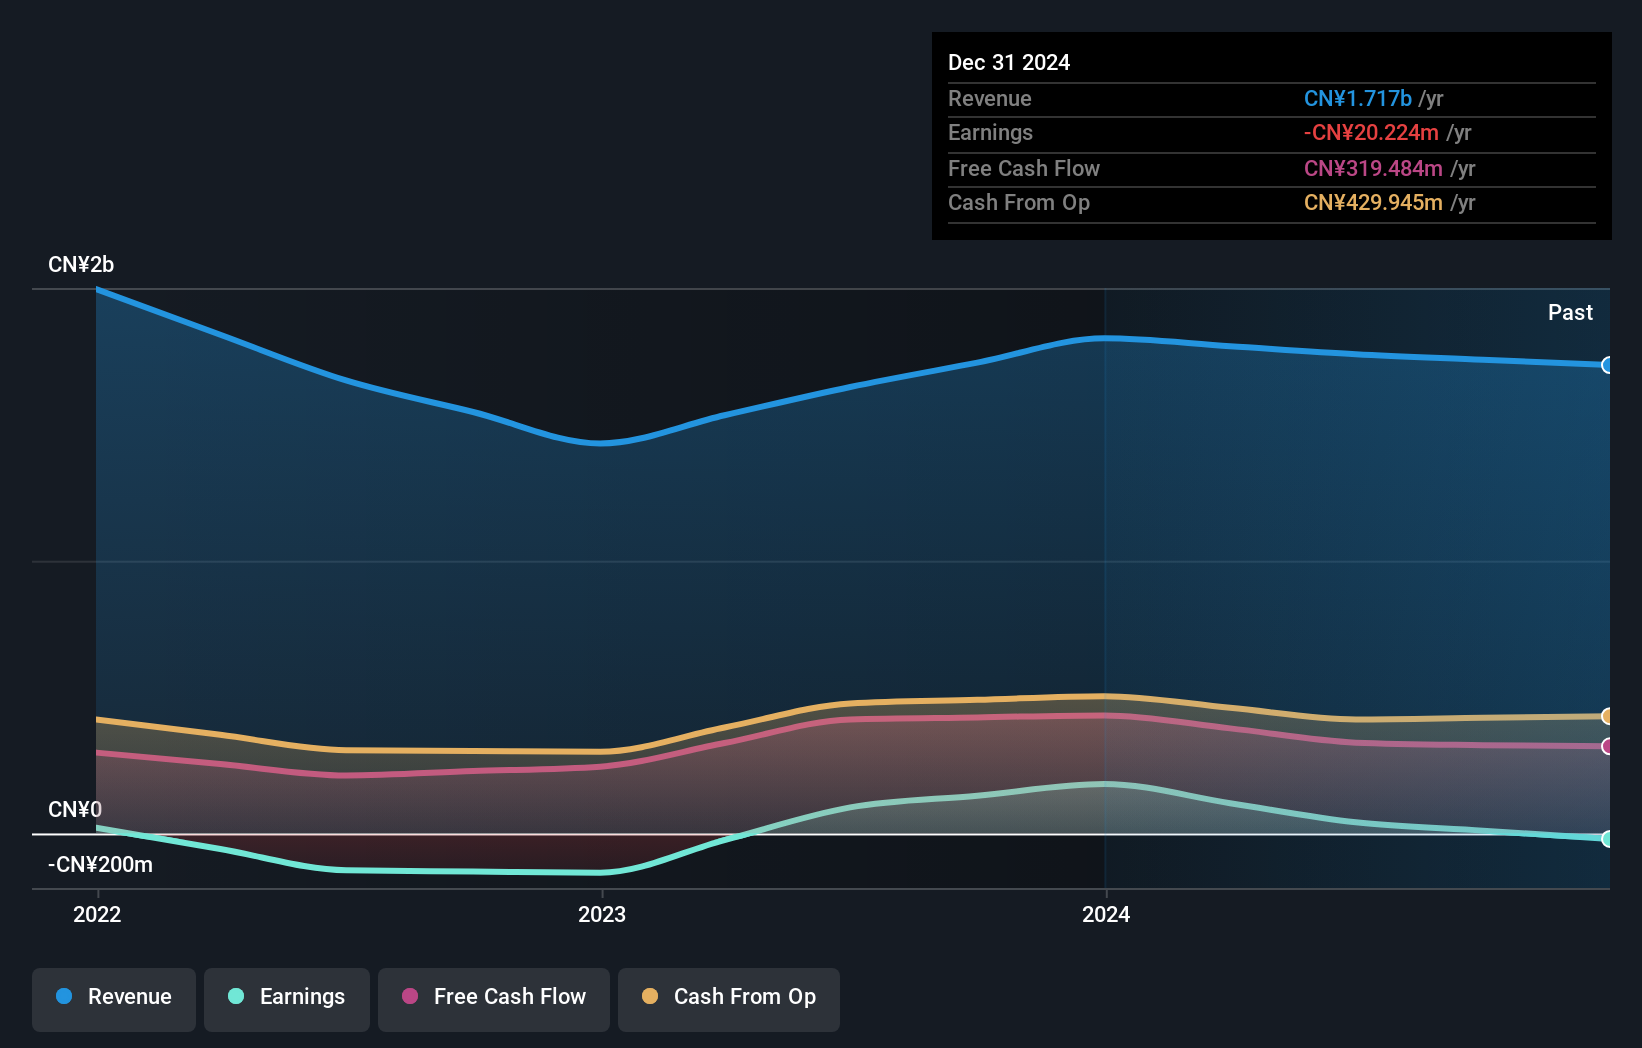Click the -CN¥20.224m Earnings value
This screenshot has height=1048, width=1642.
pos(1370,132)
